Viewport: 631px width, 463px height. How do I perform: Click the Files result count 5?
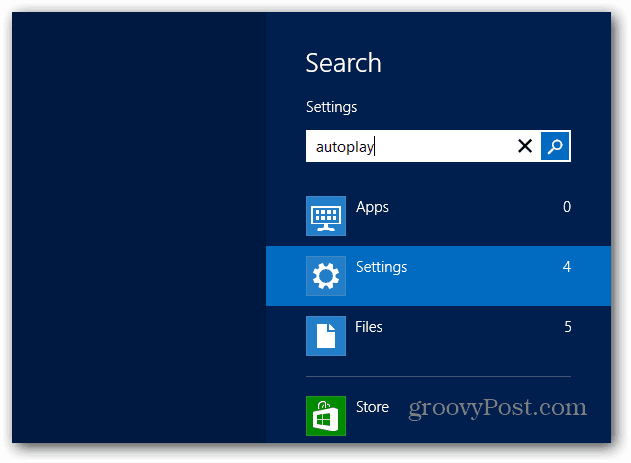(x=567, y=327)
